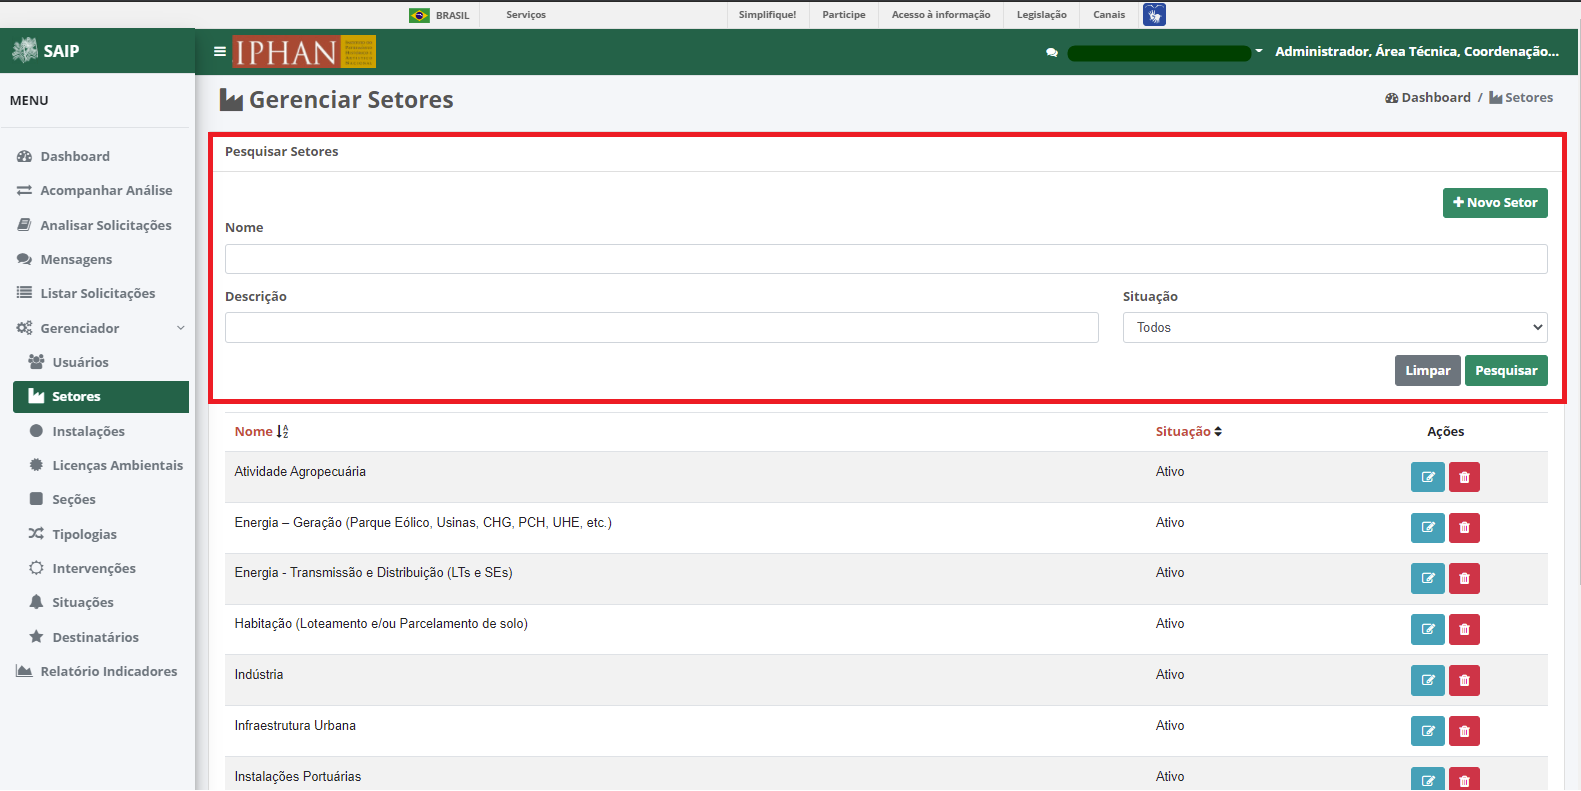The height and width of the screenshot is (791, 1581).
Task: Edit the Atividade Agropecuária sector
Action: [x=1428, y=477]
